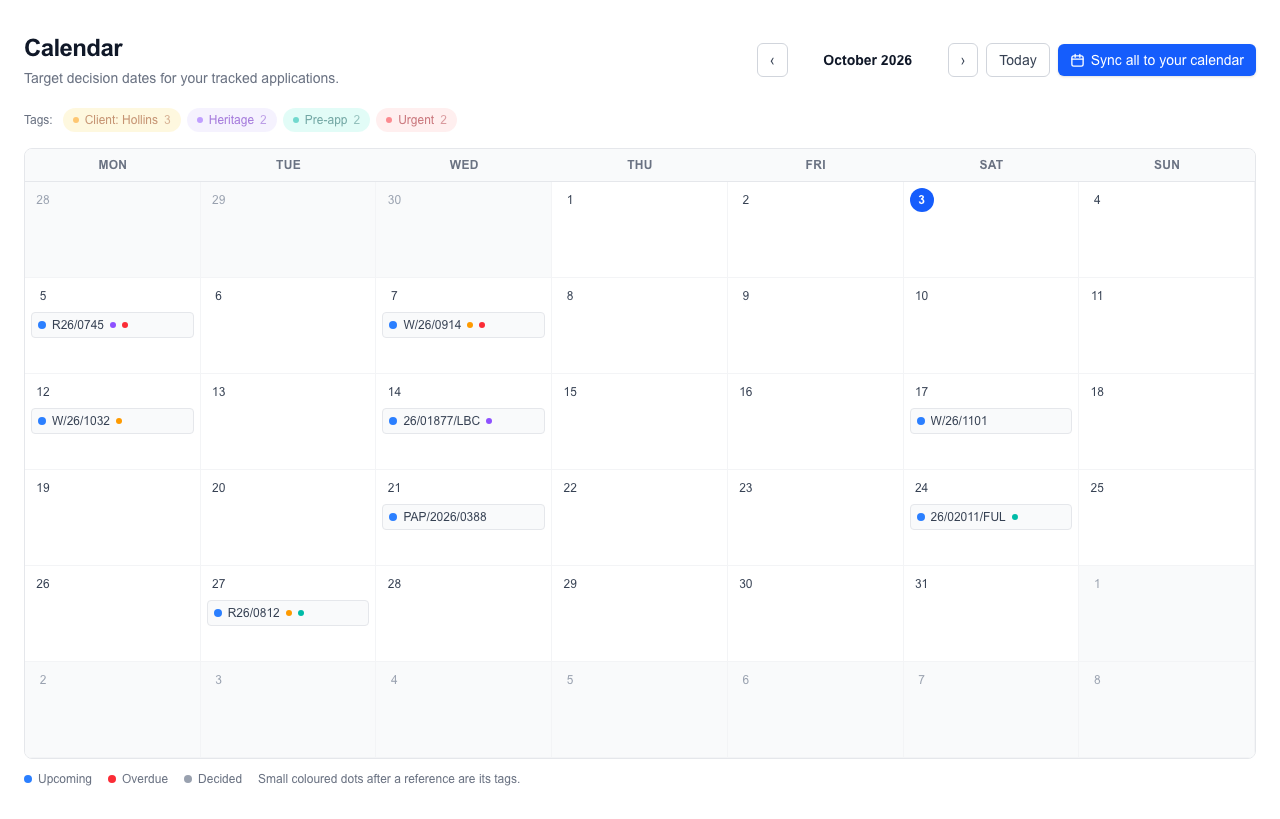Click the SUN column header
The height and width of the screenshot is (819, 1280).
pos(1167,165)
